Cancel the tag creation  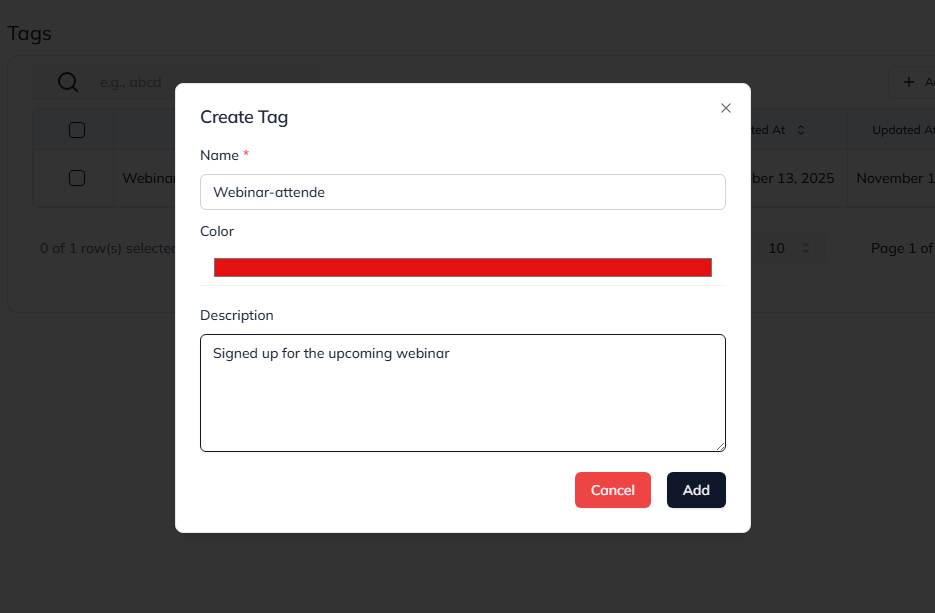(612, 489)
